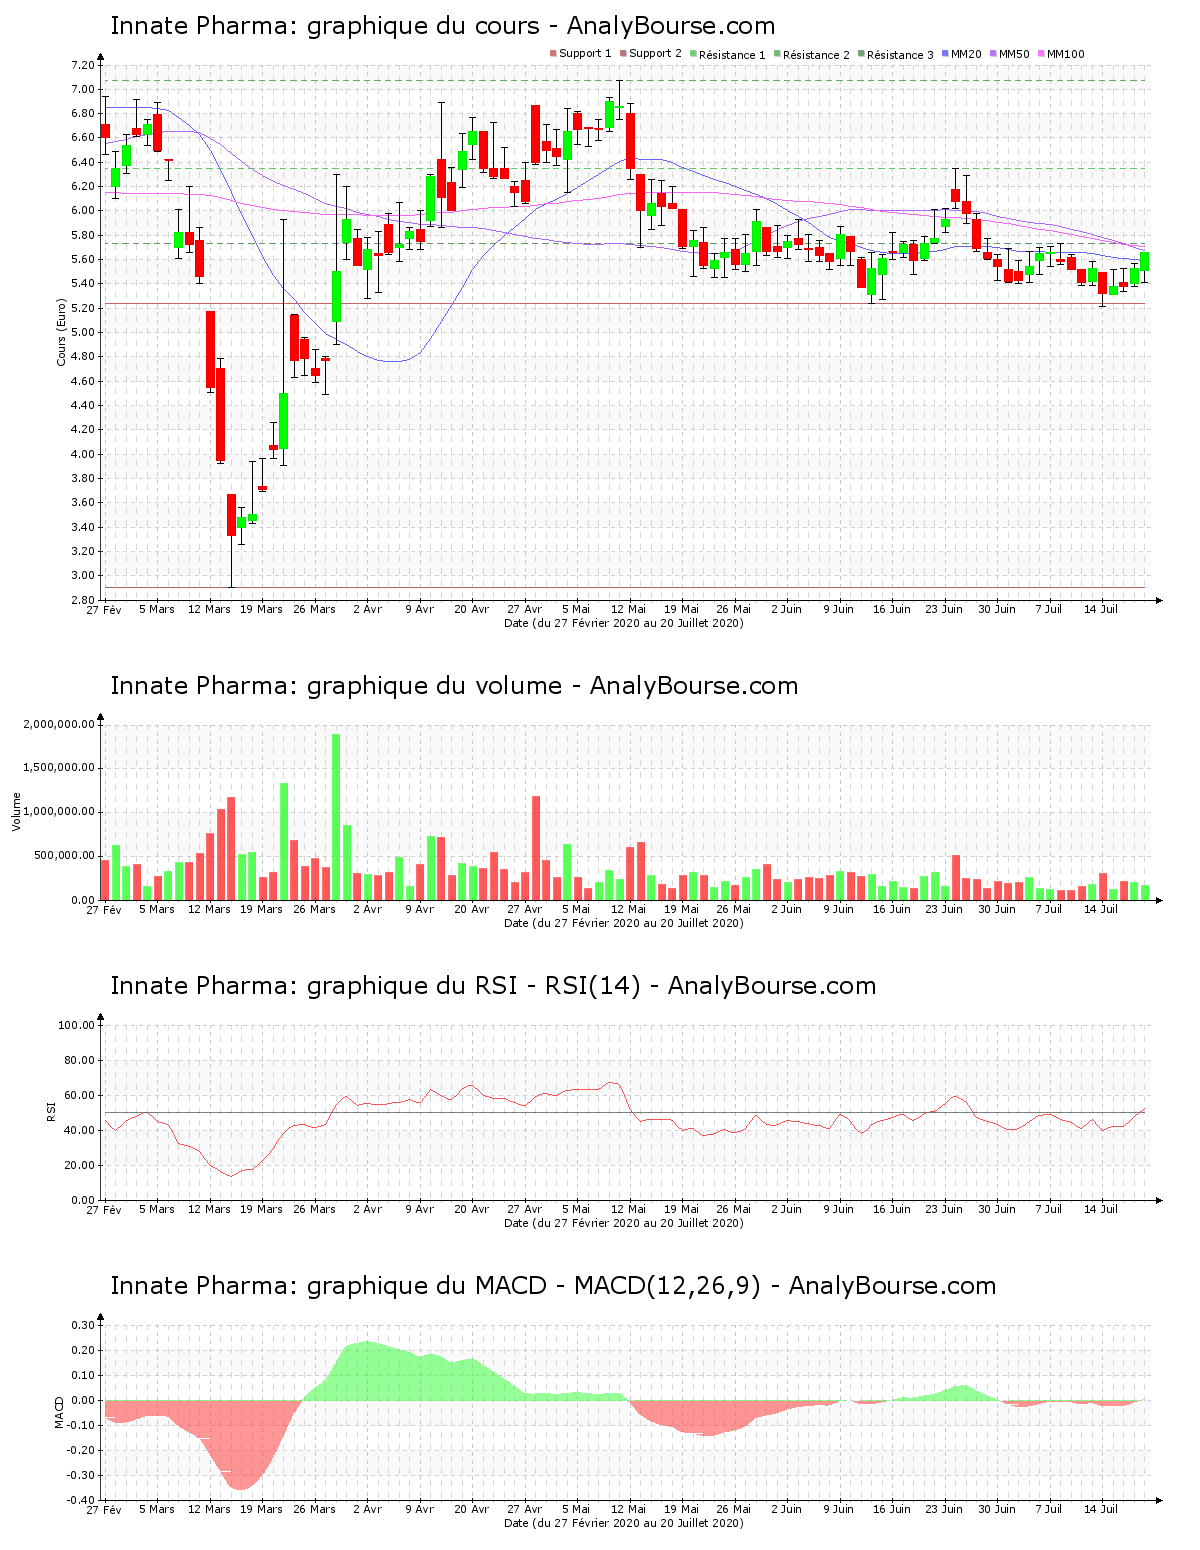Click the 100.00 value on RSI axis

(77, 1025)
